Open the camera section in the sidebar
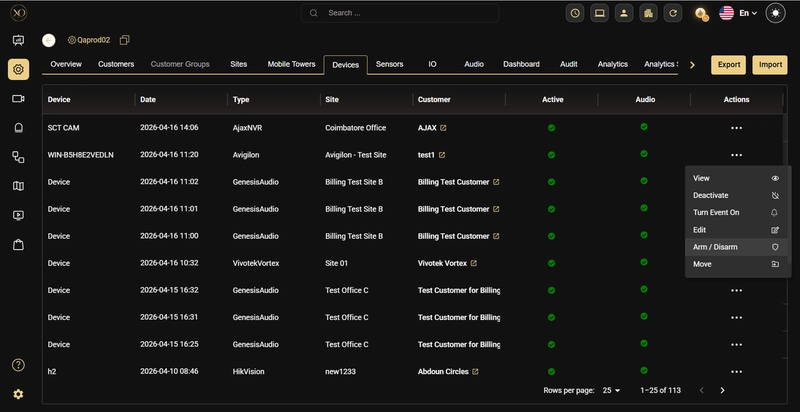The image size is (800, 412). 18,98
